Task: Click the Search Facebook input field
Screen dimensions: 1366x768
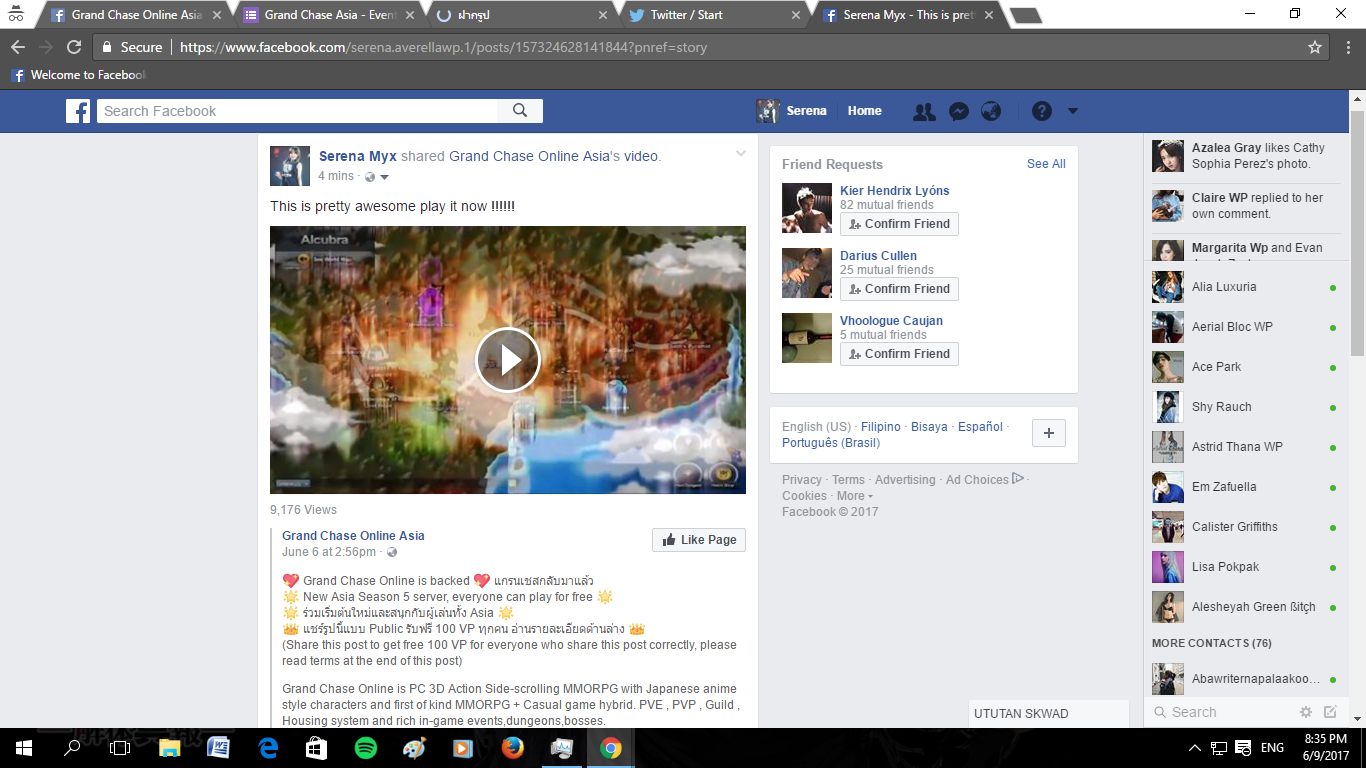Action: pos(298,111)
